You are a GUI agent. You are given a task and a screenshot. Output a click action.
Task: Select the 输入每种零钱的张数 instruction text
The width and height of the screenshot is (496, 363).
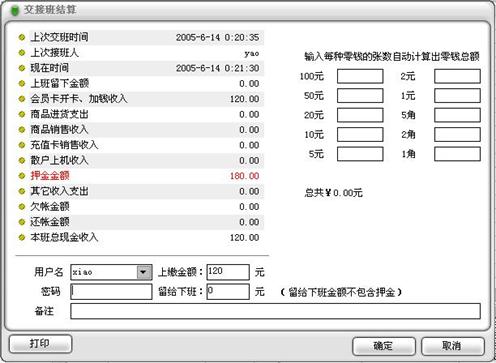(x=392, y=56)
